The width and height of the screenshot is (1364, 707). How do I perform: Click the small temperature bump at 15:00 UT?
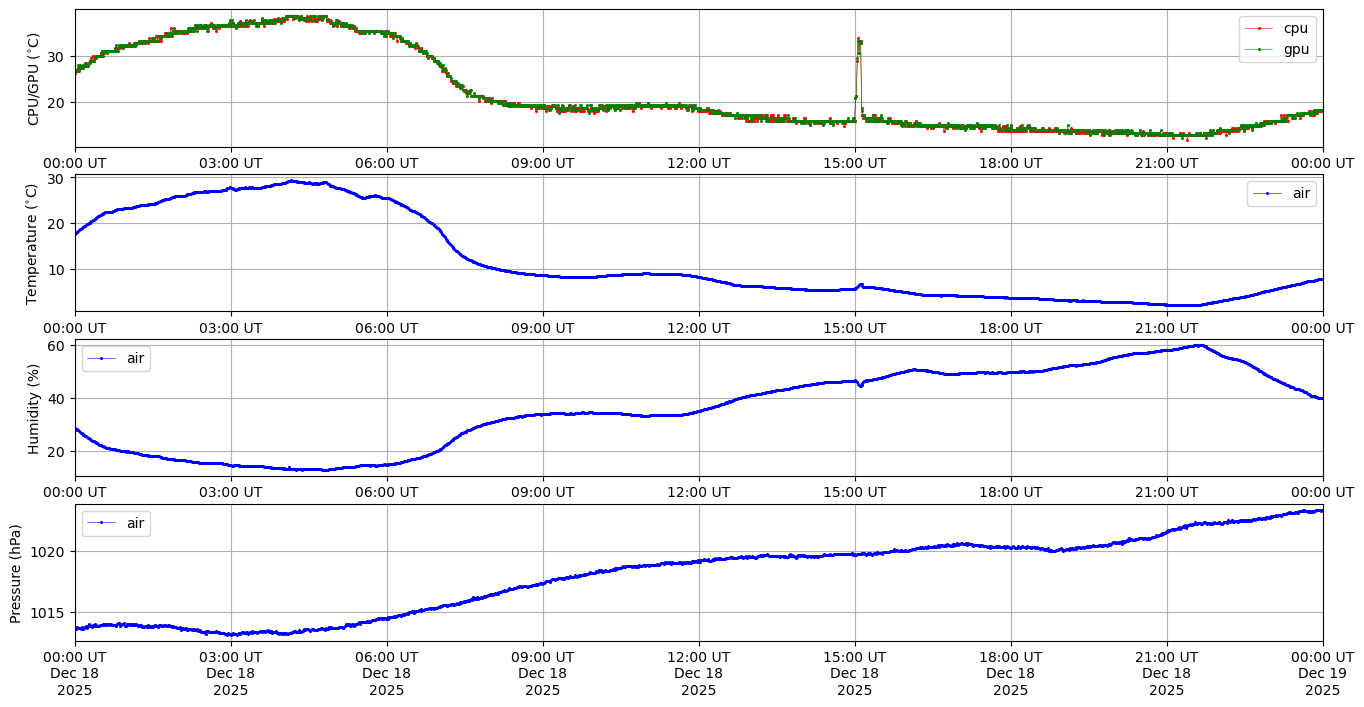860,285
